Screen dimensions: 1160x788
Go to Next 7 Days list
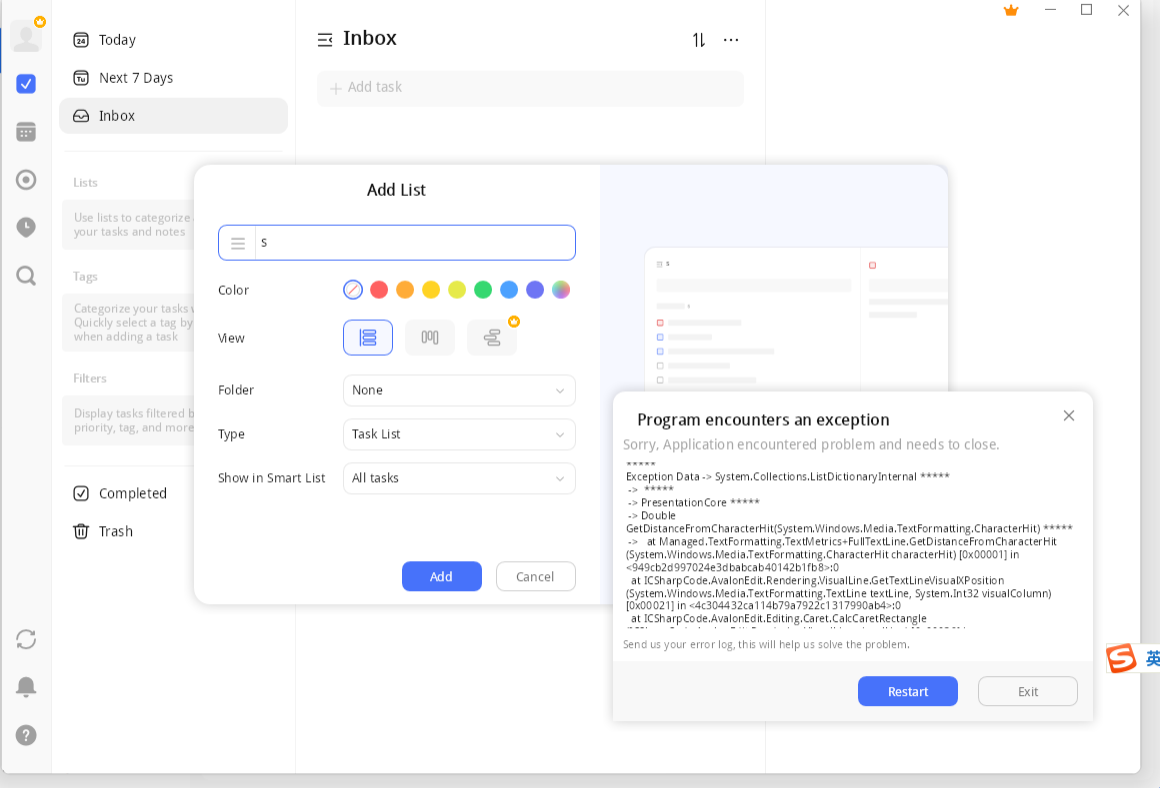pos(136,78)
